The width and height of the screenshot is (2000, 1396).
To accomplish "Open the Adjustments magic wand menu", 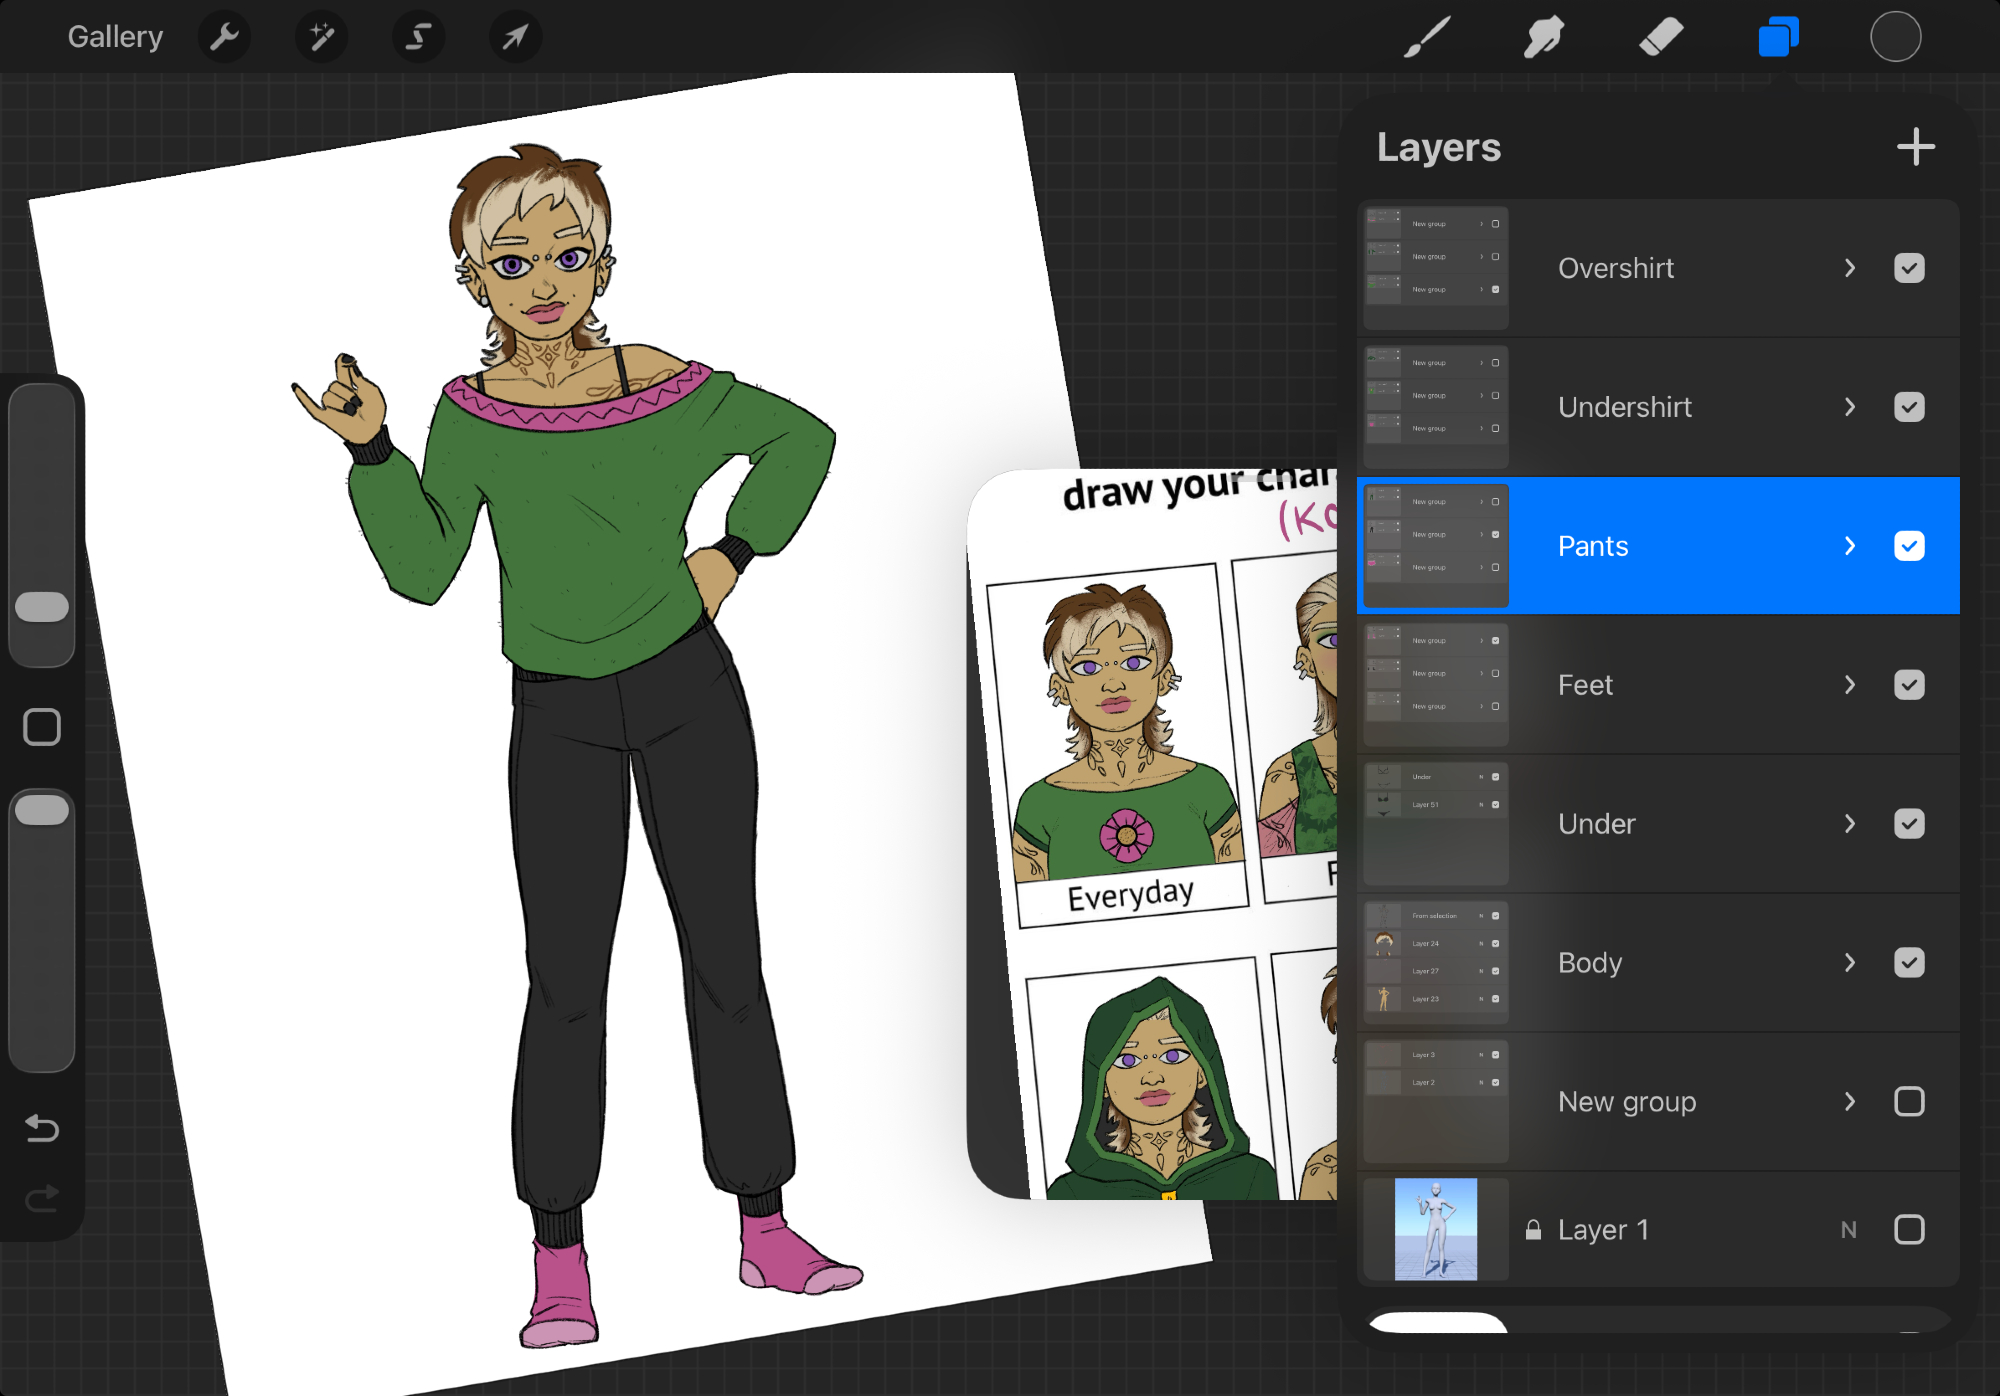I will coord(321,37).
